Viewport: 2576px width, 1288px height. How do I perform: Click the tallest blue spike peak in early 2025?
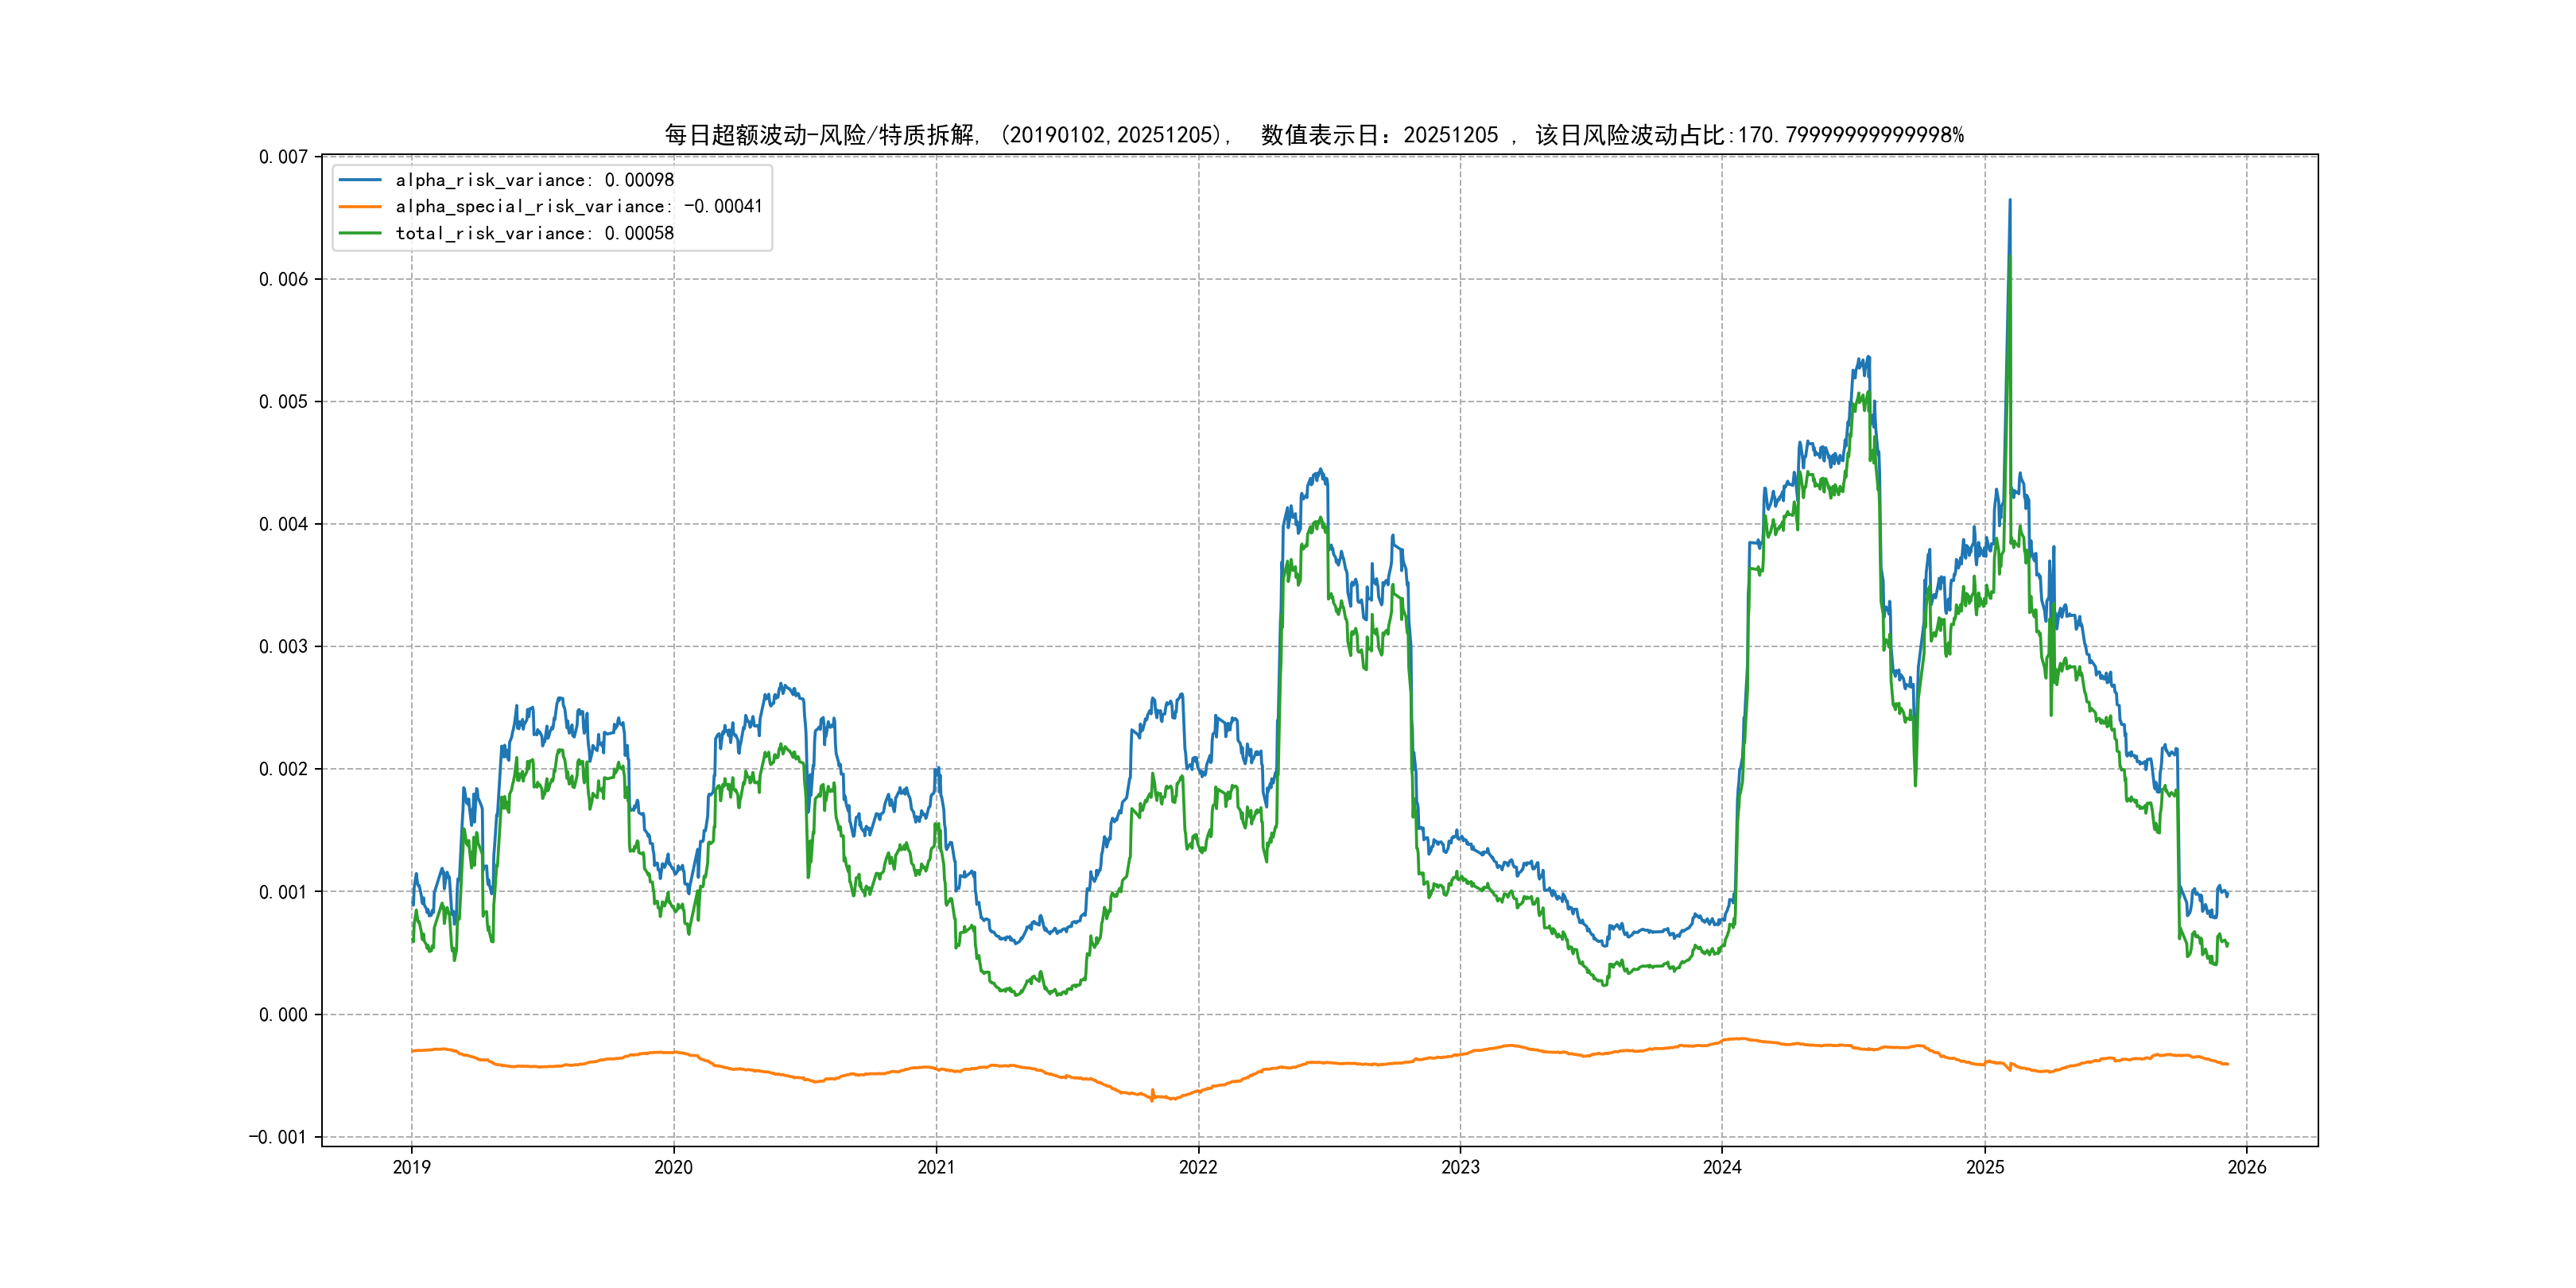[x=2010, y=201]
